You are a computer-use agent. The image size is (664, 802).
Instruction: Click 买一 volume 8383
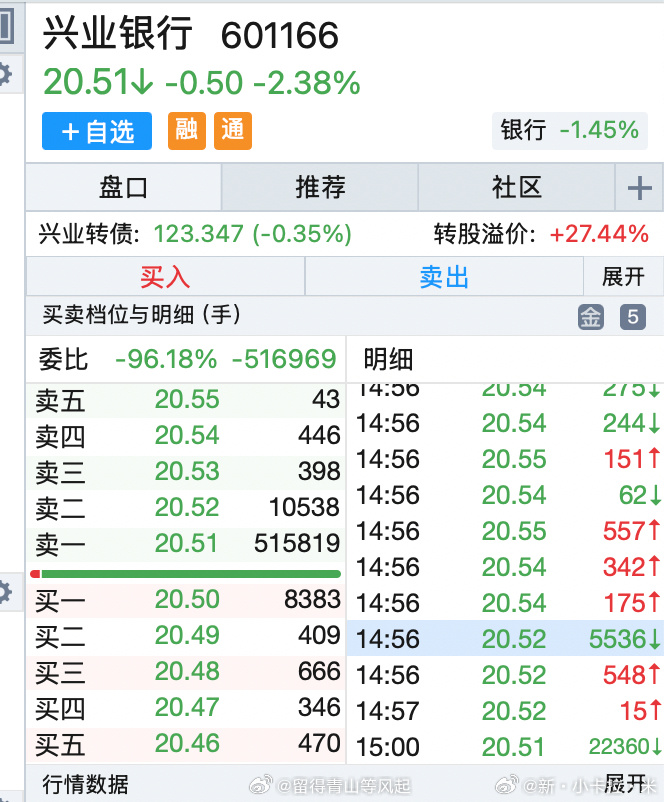(x=312, y=599)
